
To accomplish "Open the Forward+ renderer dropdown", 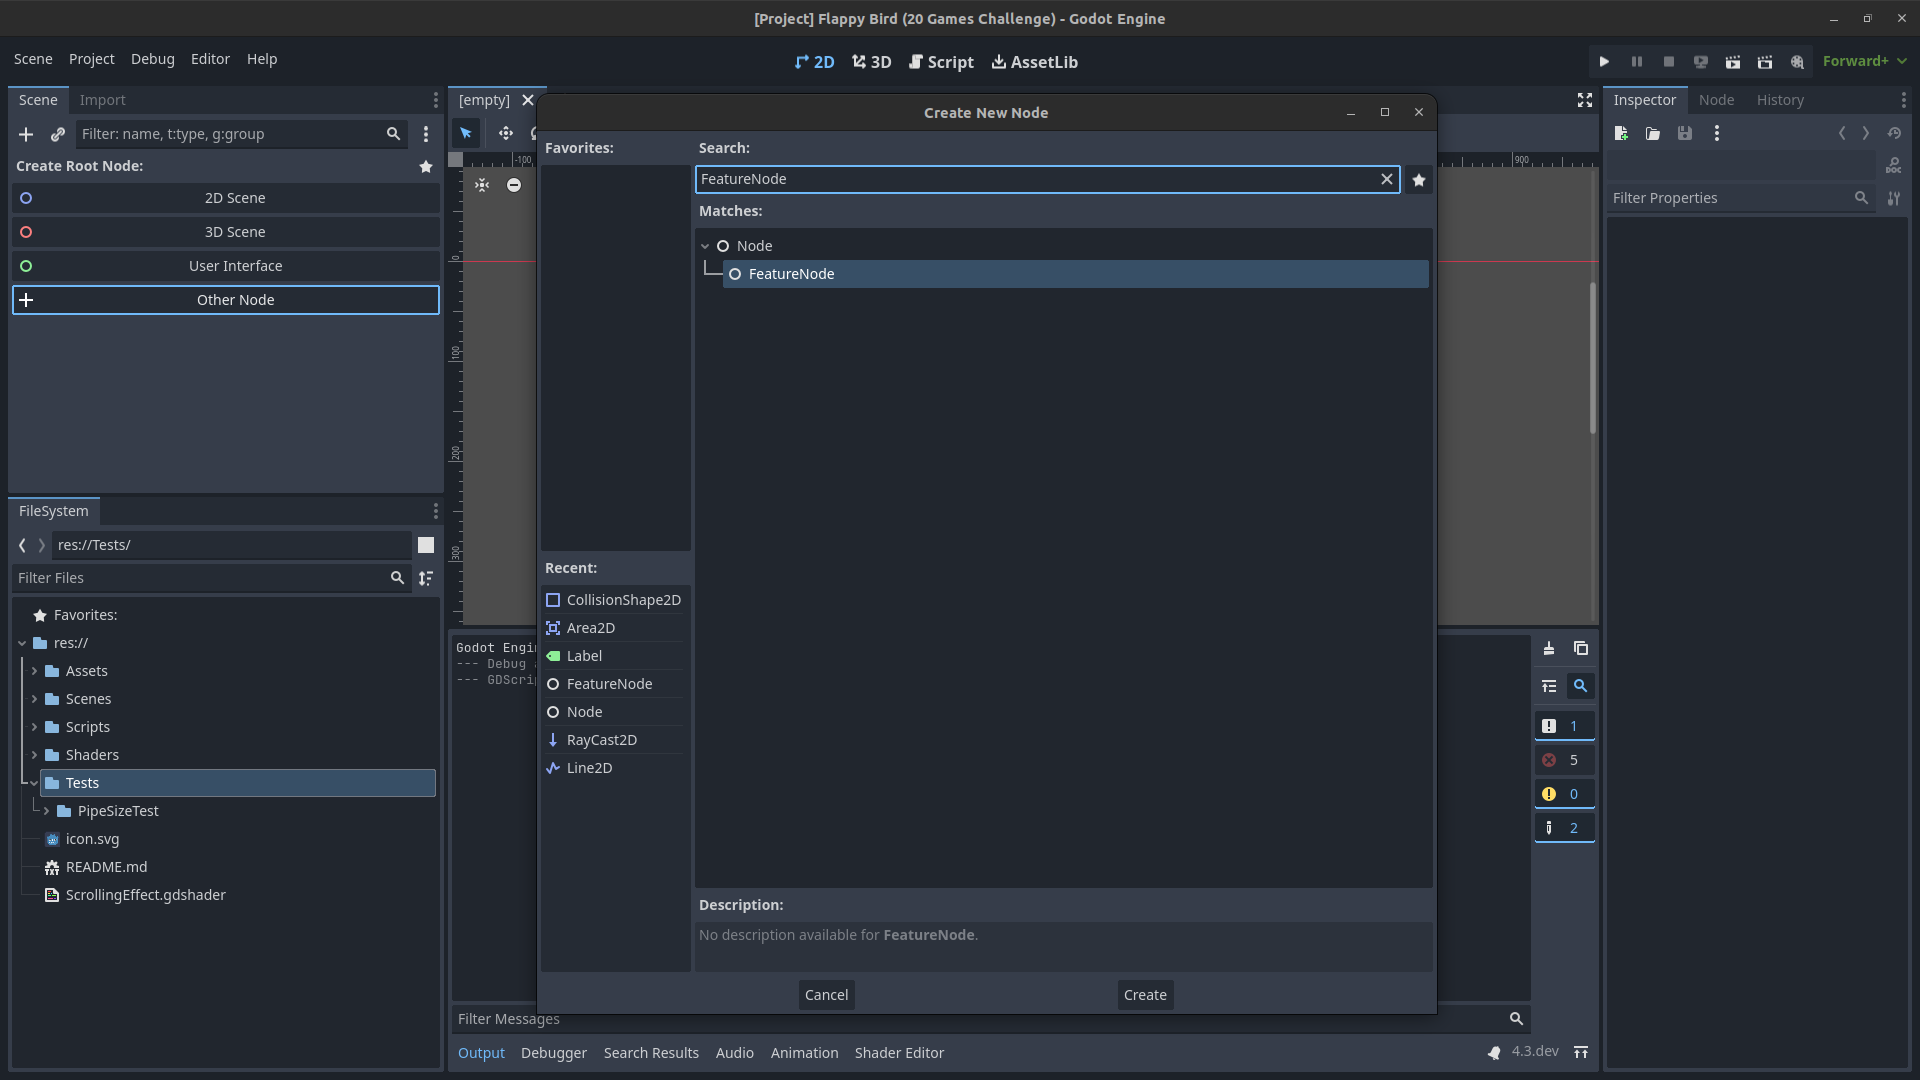I will pos(1864,61).
